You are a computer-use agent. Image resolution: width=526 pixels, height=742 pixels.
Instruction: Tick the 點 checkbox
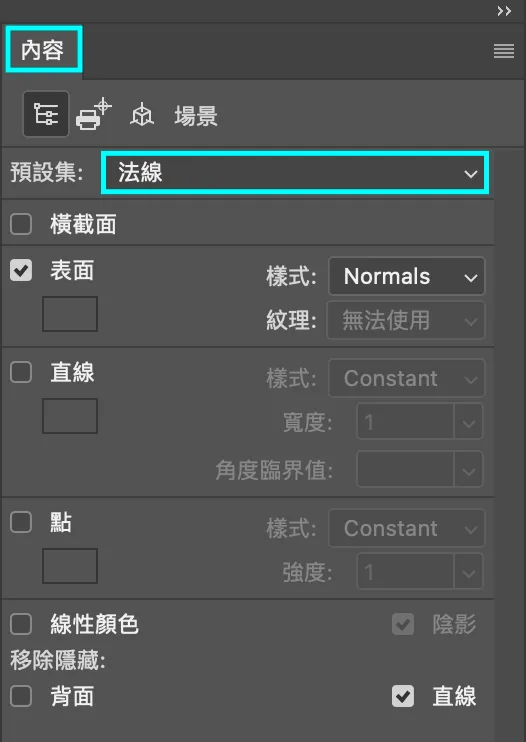pyautogui.click(x=21, y=522)
